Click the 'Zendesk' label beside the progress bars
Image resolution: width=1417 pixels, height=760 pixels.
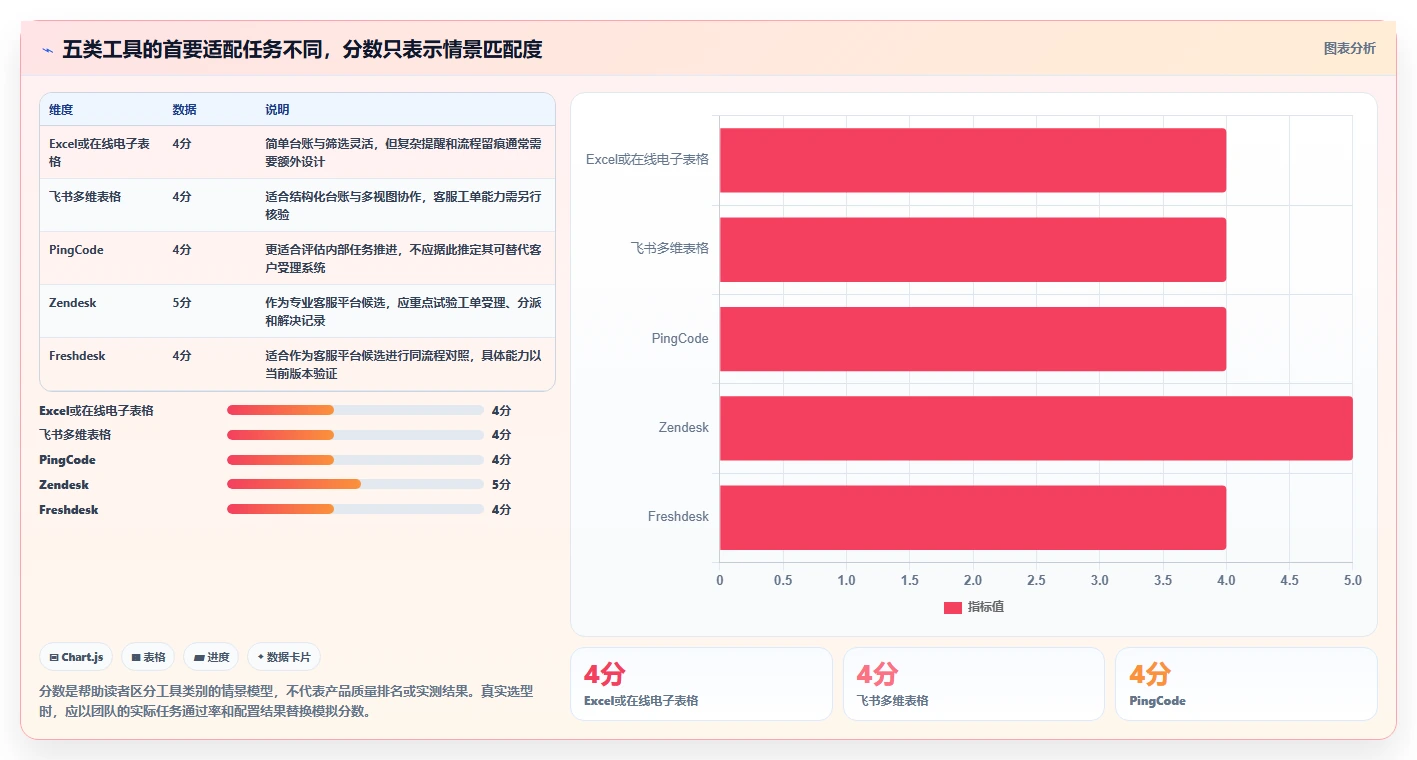pos(64,485)
